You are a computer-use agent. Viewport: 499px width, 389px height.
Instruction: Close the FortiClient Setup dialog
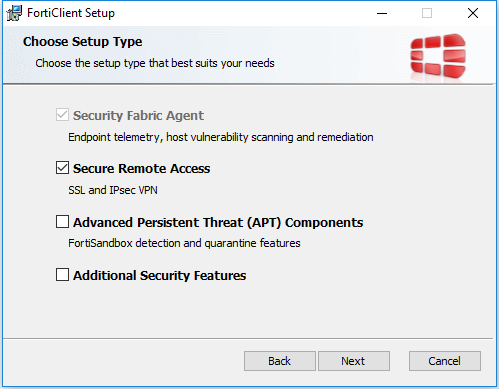473,13
